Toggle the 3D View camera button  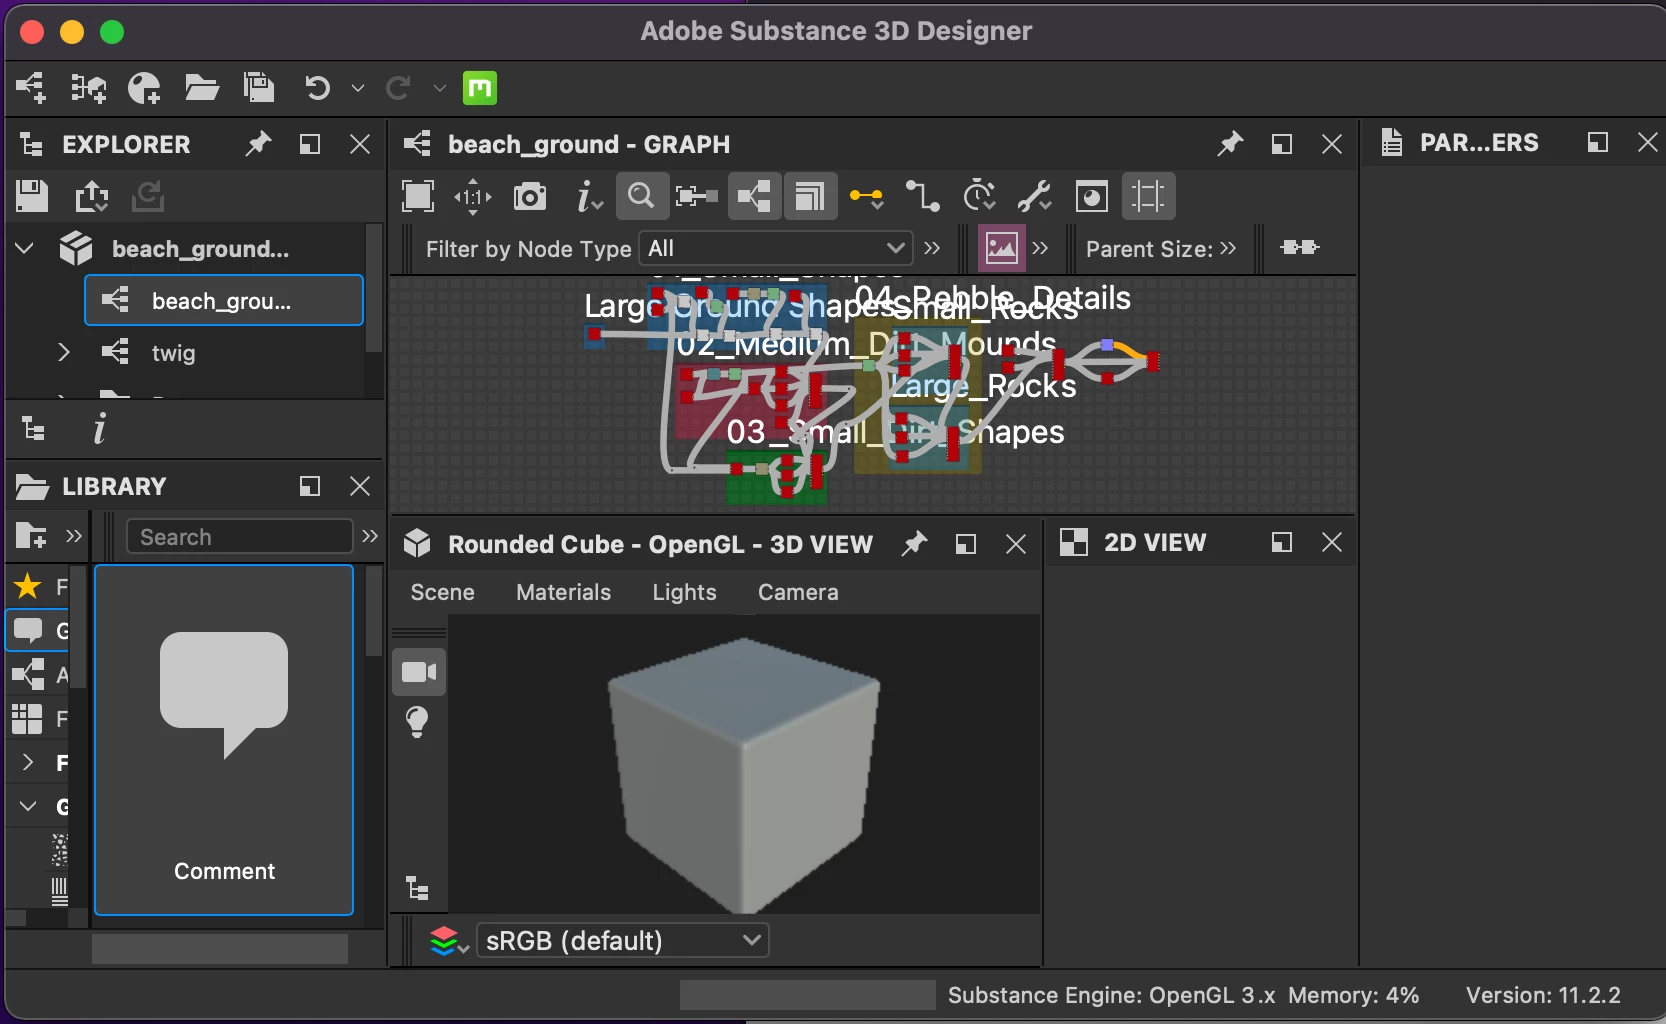click(x=419, y=672)
